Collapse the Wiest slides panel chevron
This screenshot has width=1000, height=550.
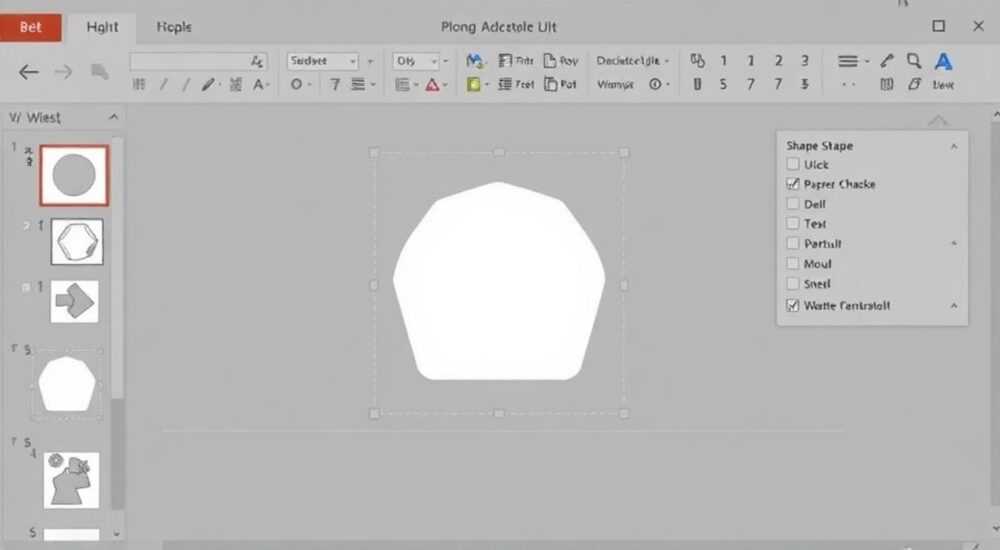(x=114, y=117)
